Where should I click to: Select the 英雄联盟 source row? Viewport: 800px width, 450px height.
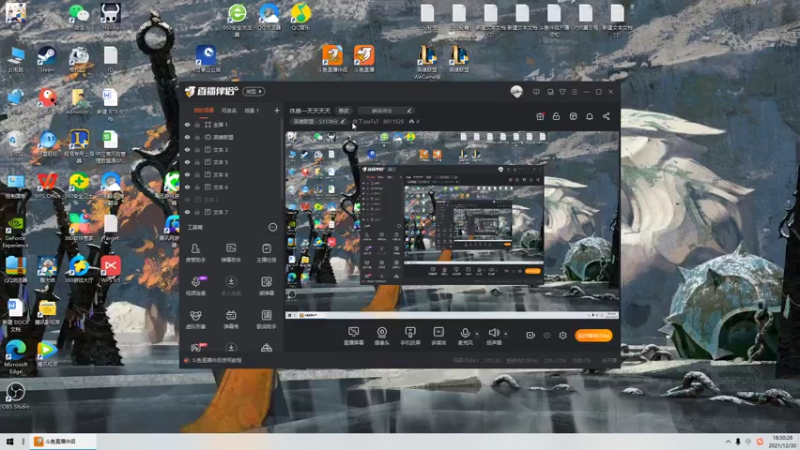coord(231,137)
